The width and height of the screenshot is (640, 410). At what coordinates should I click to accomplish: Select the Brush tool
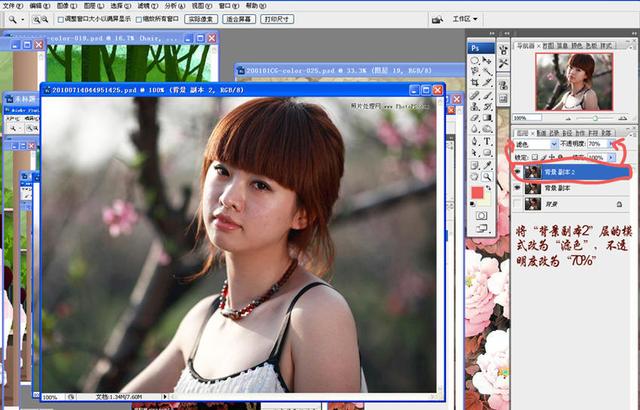pos(487,96)
